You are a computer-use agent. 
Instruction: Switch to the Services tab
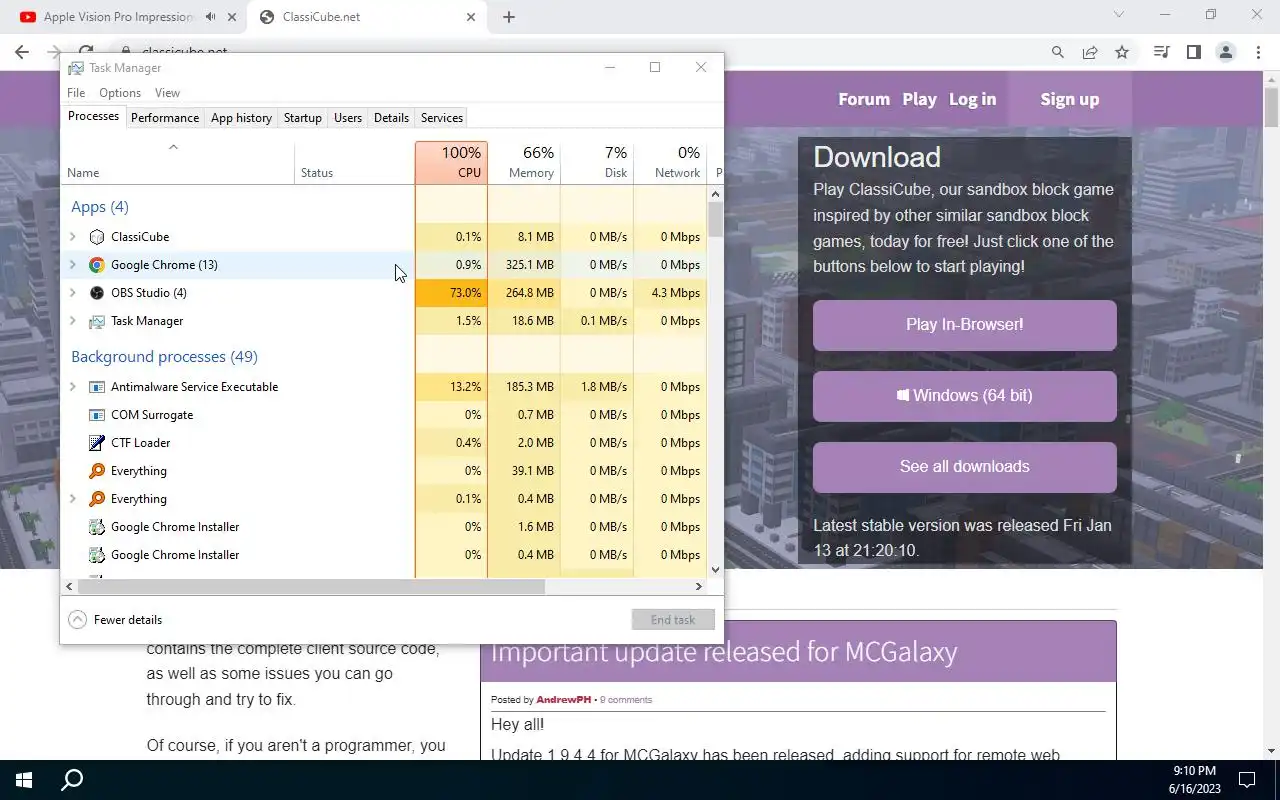coord(442,118)
